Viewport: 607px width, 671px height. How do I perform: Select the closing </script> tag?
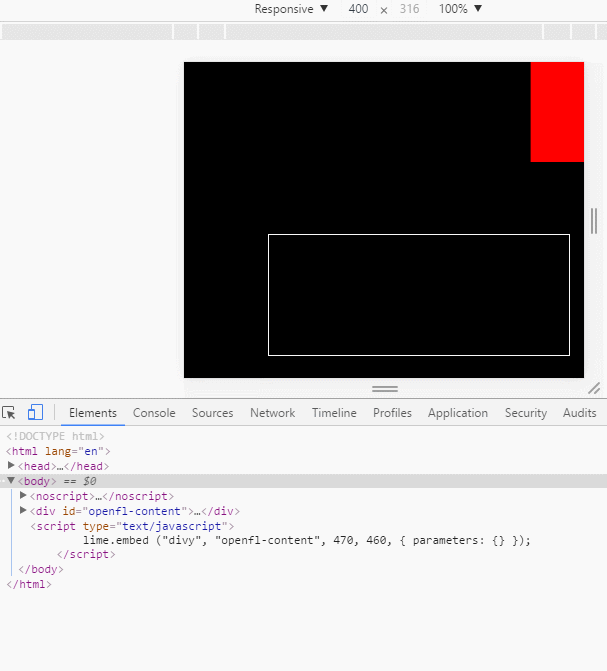pyautogui.click(x=86, y=554)
